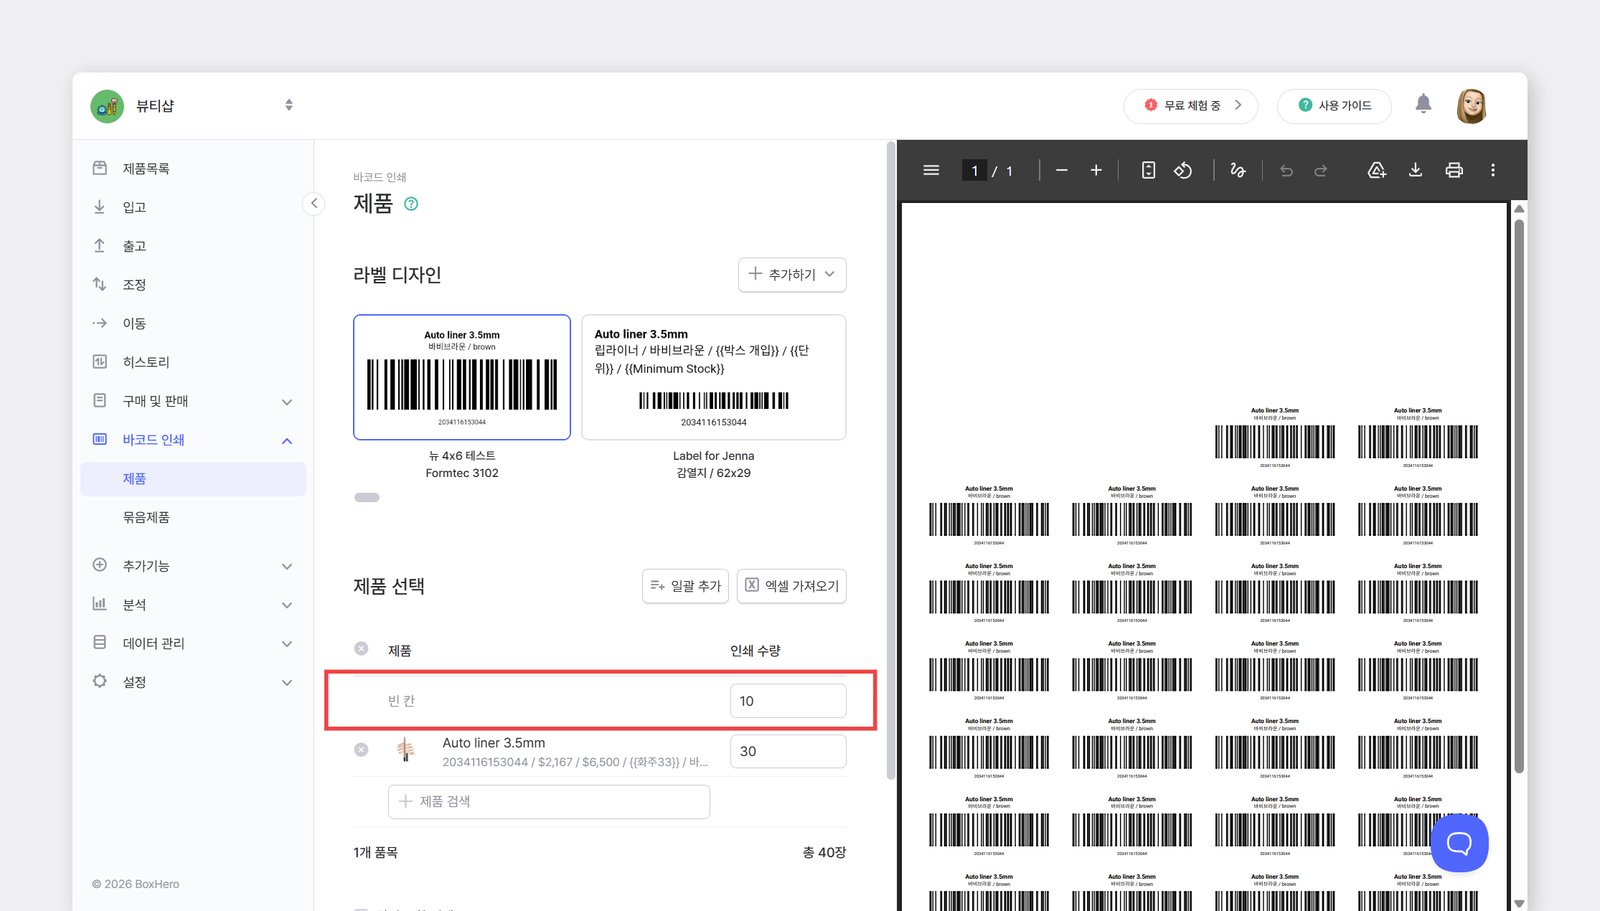Edit PDF page number field
The image size is (1600, 911).
975,171
